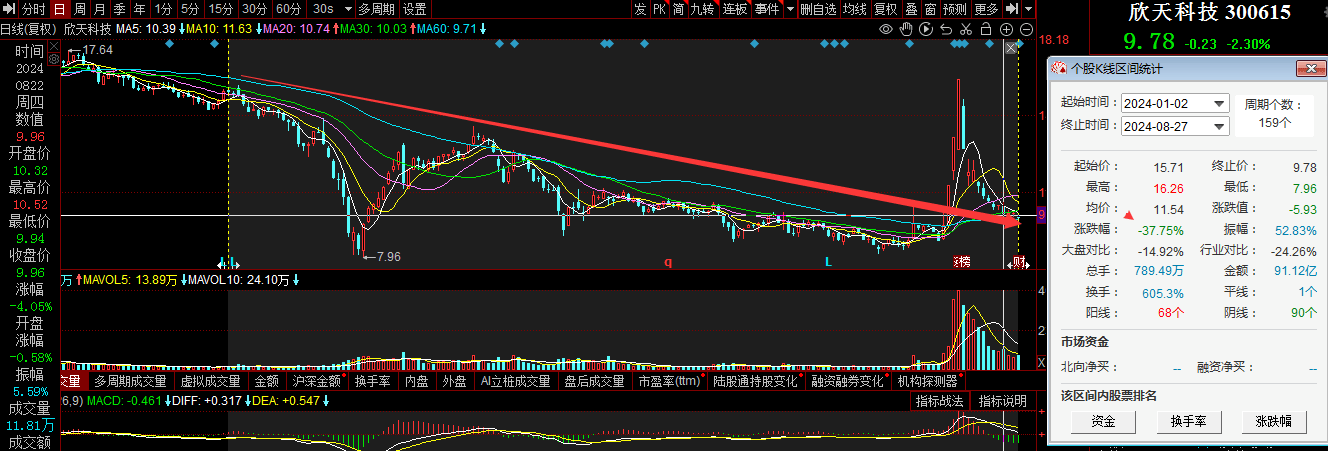Select the AI立桩成交量 indicator tab
Screen dimensions: 1328x451
click(x=516, y=381)
